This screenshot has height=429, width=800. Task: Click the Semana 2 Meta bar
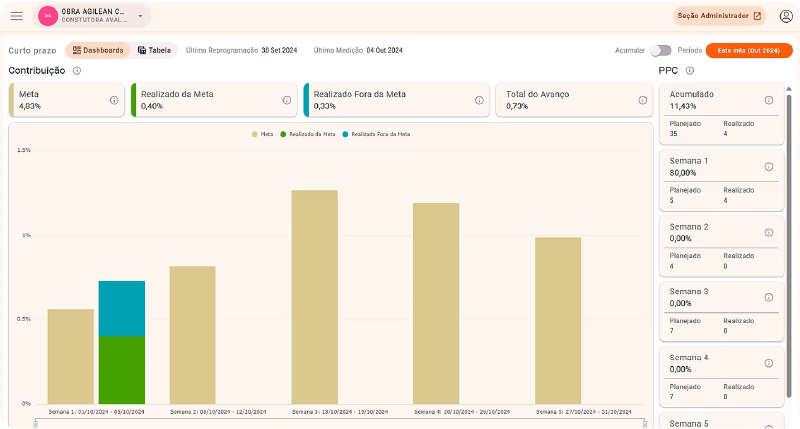(192, 335)
